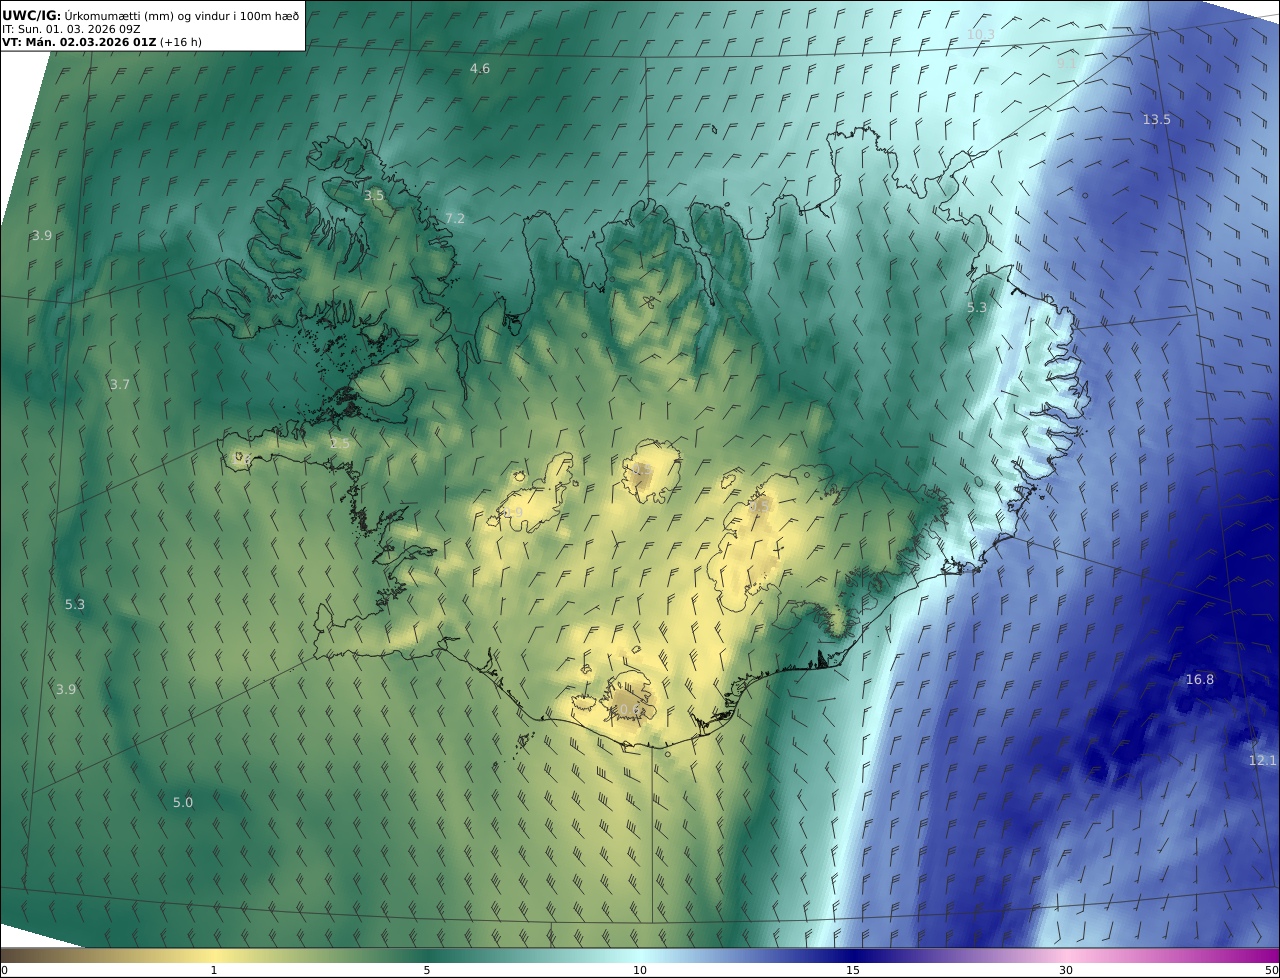Click the 'VT: Mán. 02.03.2026 01Z' valid time

79,42
